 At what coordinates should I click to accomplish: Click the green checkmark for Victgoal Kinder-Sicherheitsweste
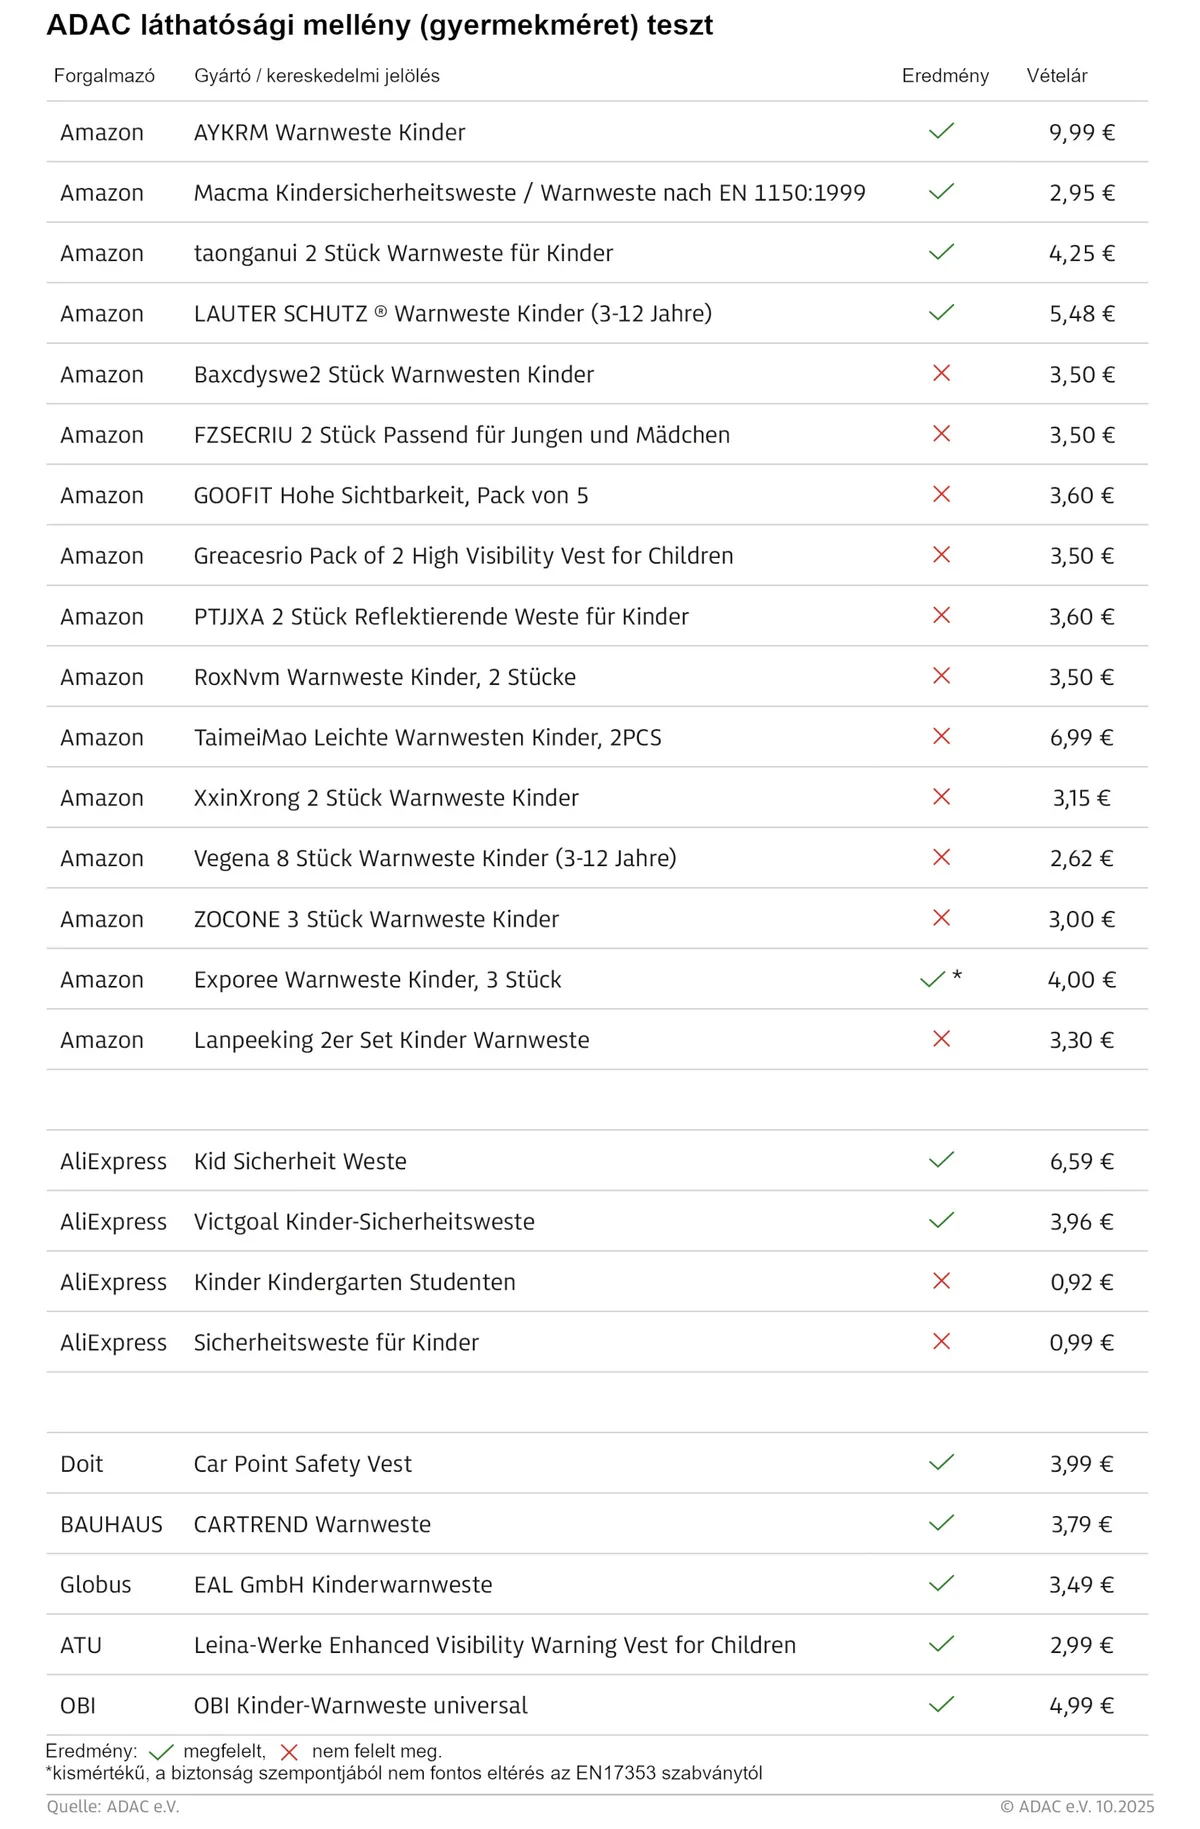941,1220
